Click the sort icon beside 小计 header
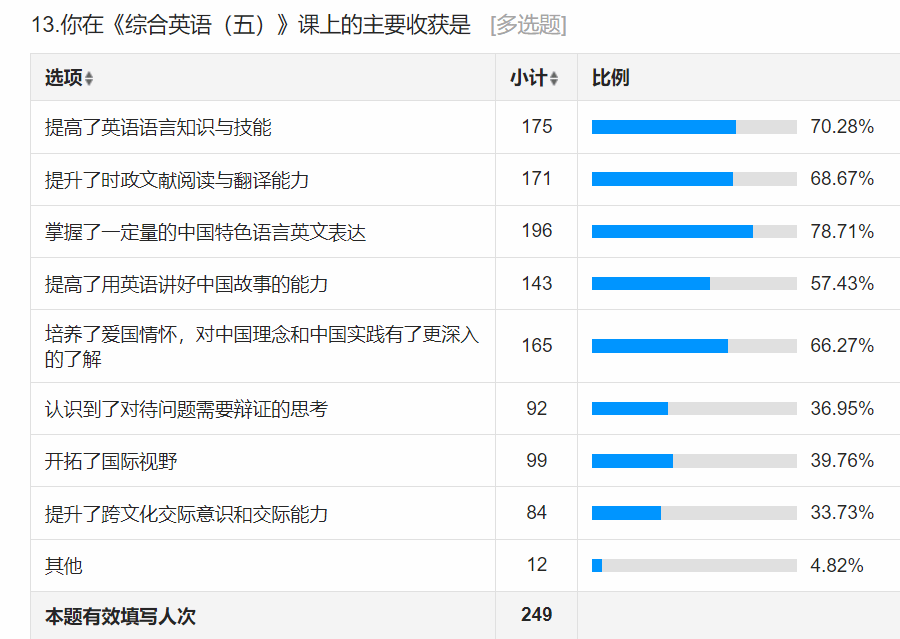 pyautogui.click(x=554, y=79)
